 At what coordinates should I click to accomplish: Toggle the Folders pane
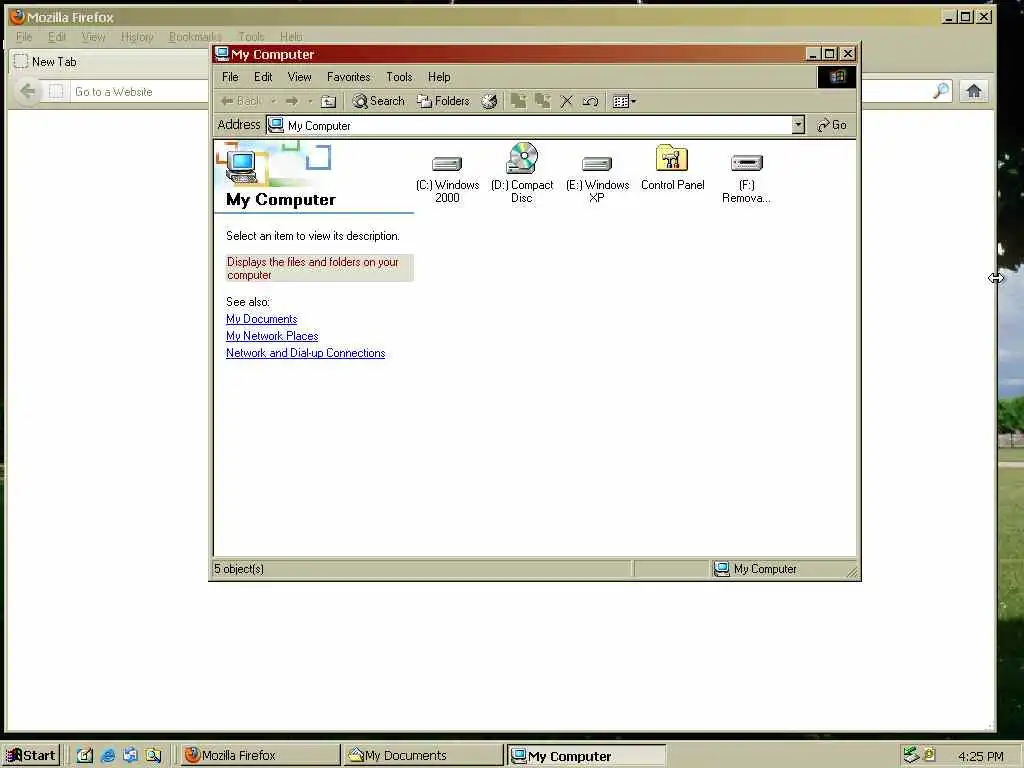[443, 101]
